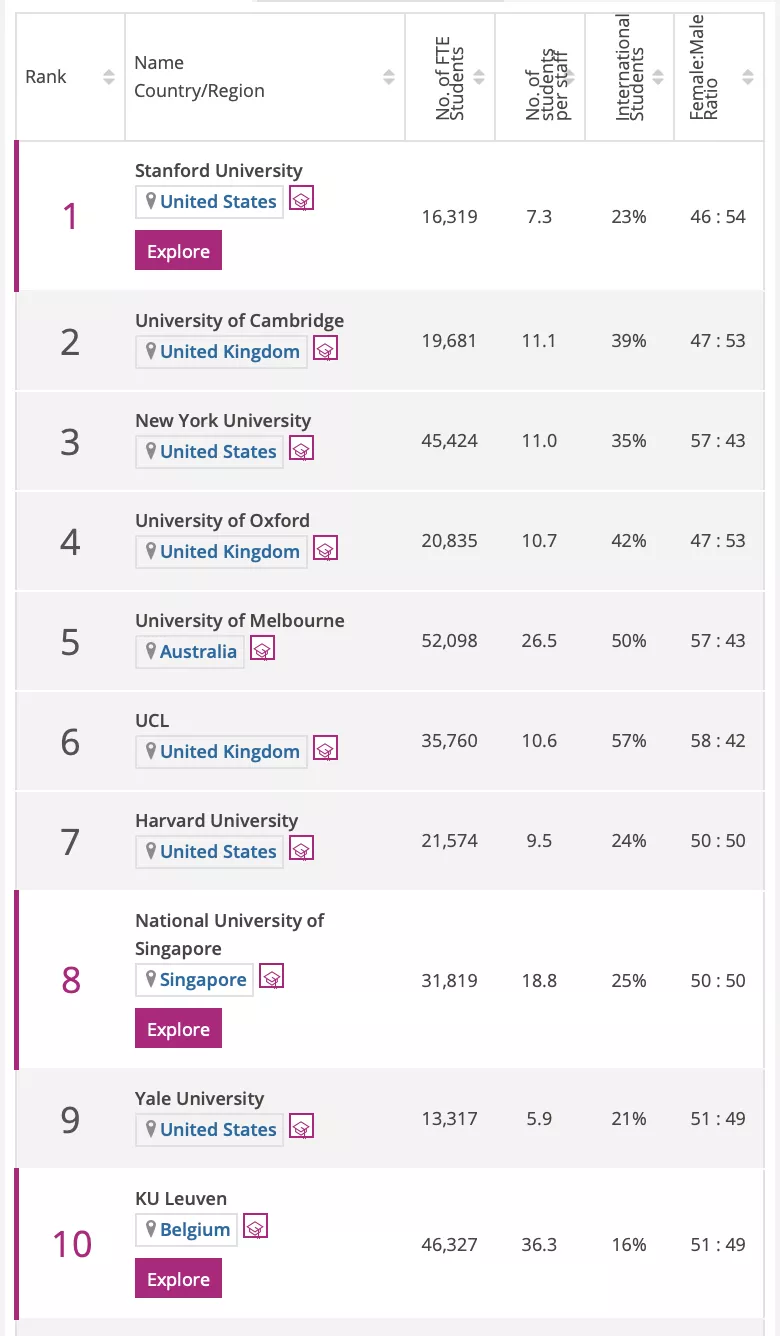Click graduation cap icon for KU Leuven
The width and height of the screenshot is (780, 1336).
tap(255, 1227)
